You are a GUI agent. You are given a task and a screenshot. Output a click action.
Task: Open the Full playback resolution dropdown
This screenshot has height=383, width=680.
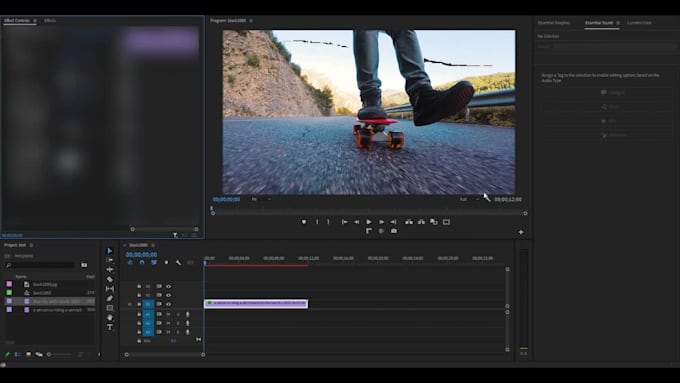pyautogui.click(x=470, y=199)
